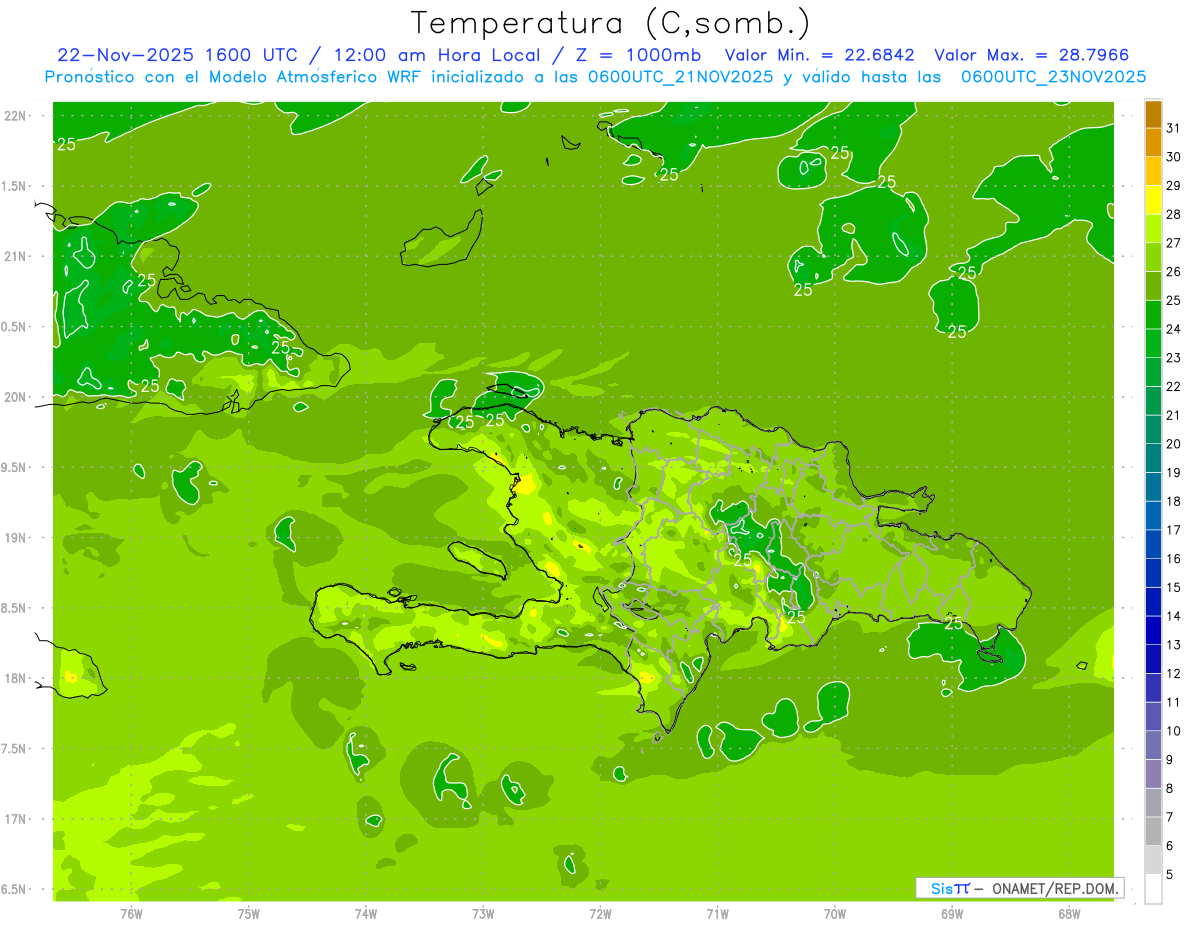
Task: Select the '0600UTC_21NOV2025' initialization time text
Action: coord(682,77)
